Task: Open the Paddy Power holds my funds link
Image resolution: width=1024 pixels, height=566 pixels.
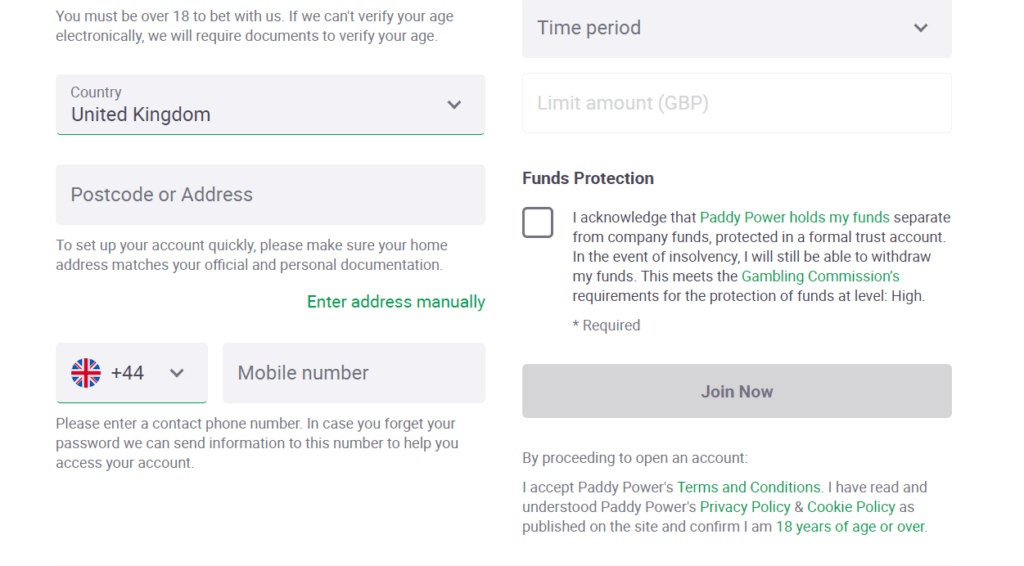Action: [x=794, y=218]
